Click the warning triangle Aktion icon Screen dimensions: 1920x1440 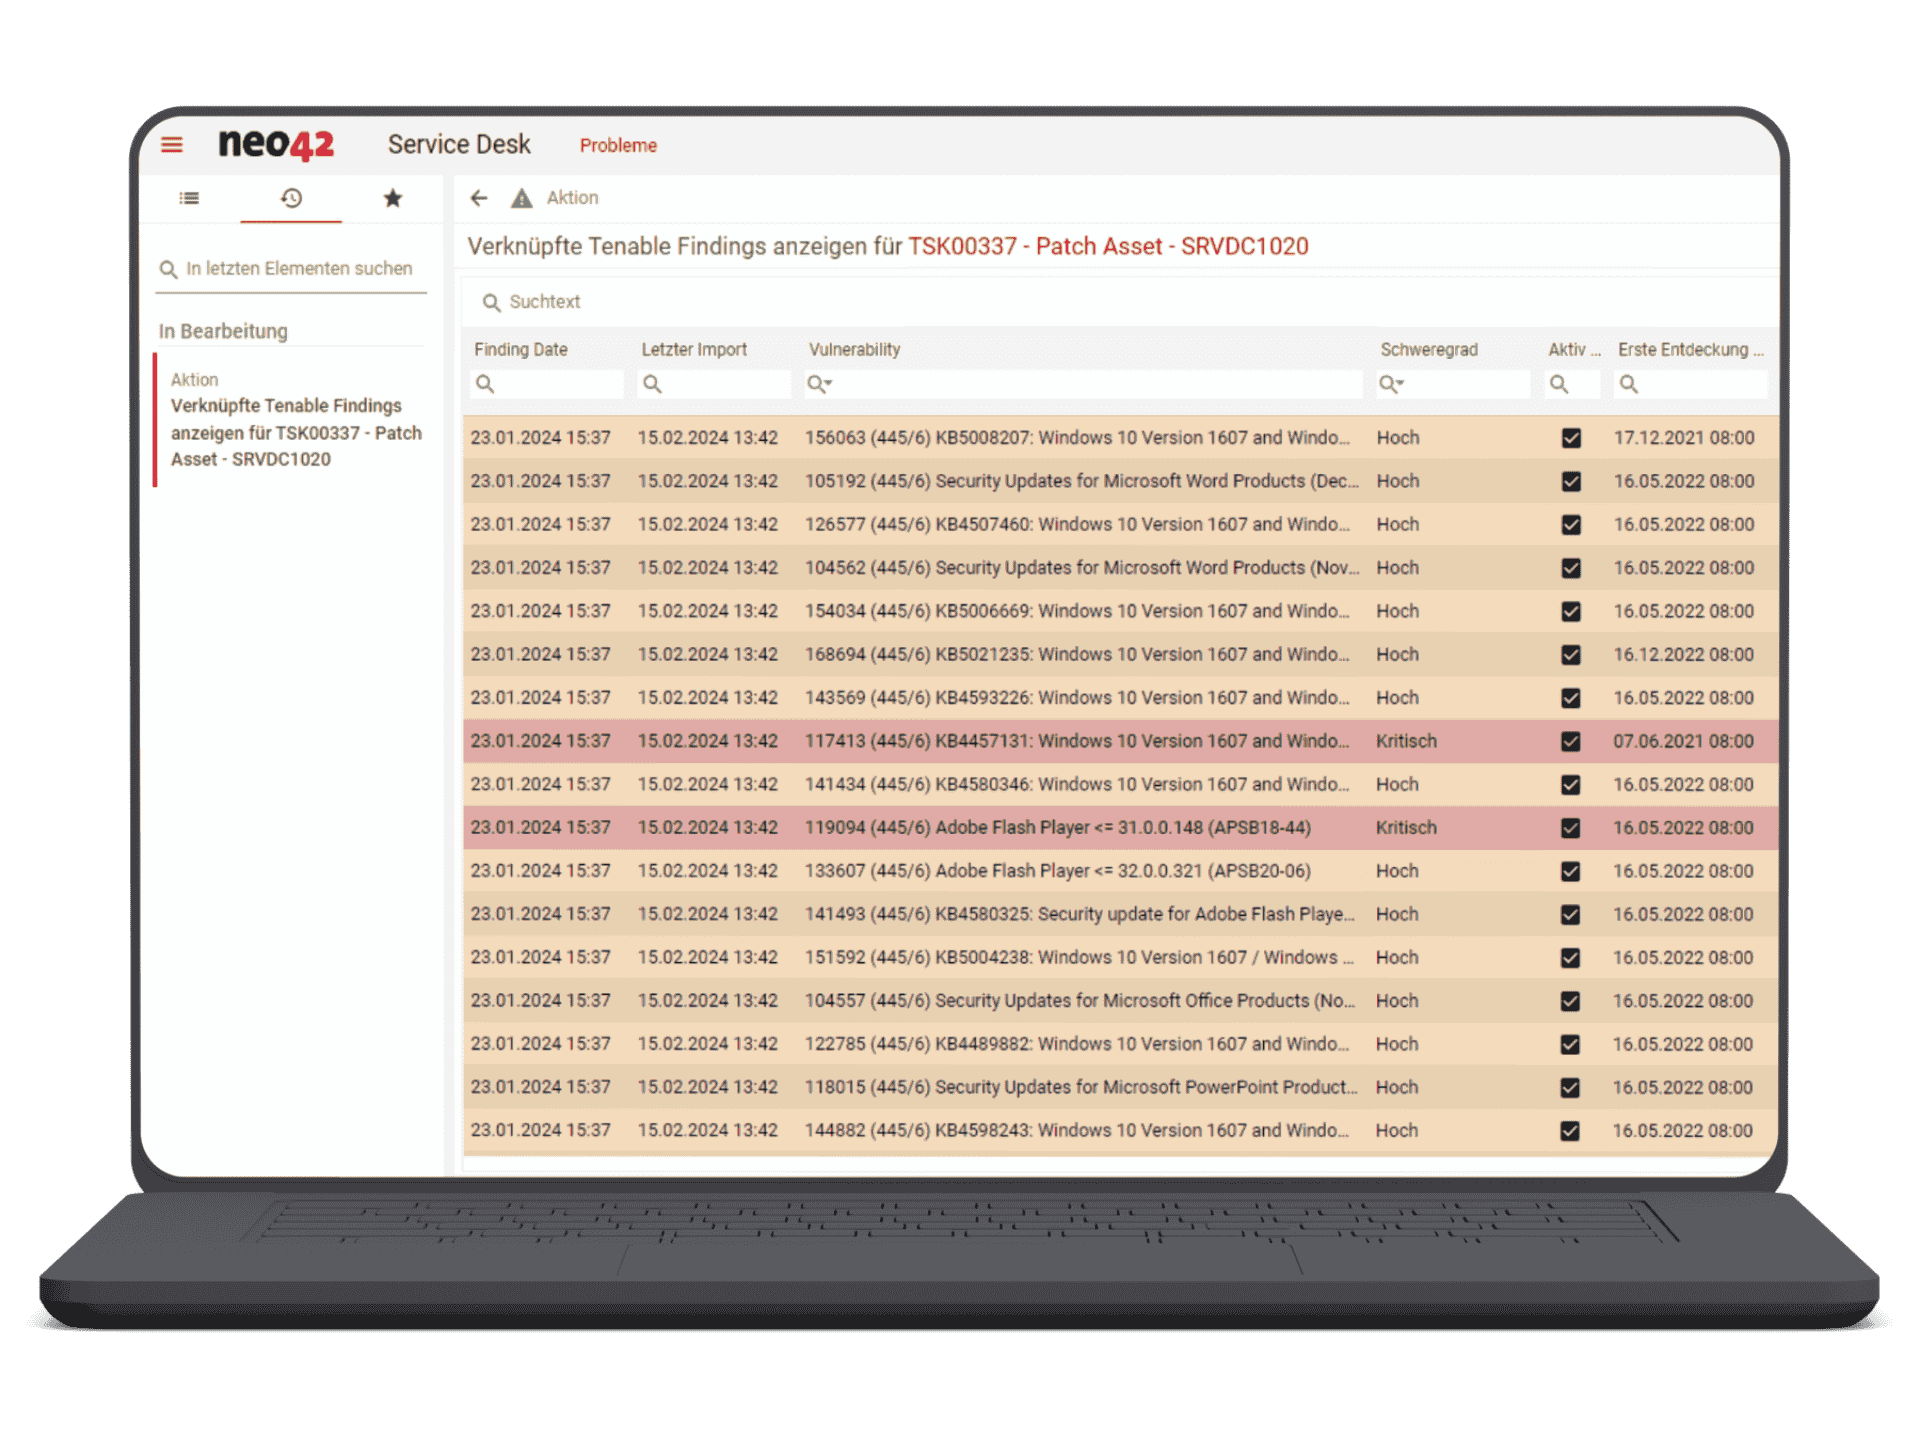coord(521,198)
